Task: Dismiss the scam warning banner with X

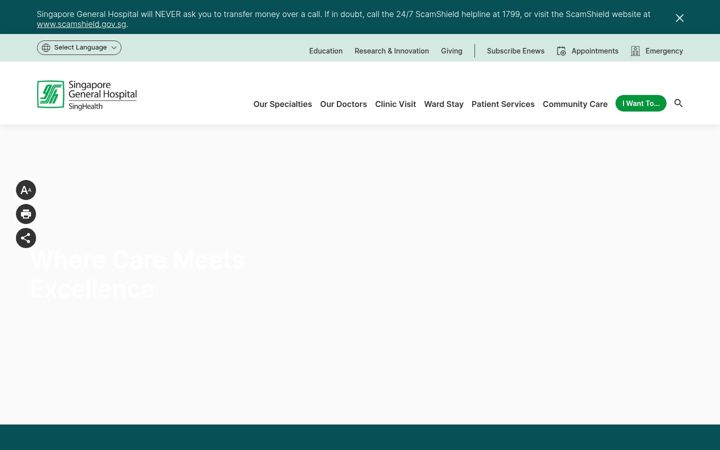Action: [x=679, y=18]
